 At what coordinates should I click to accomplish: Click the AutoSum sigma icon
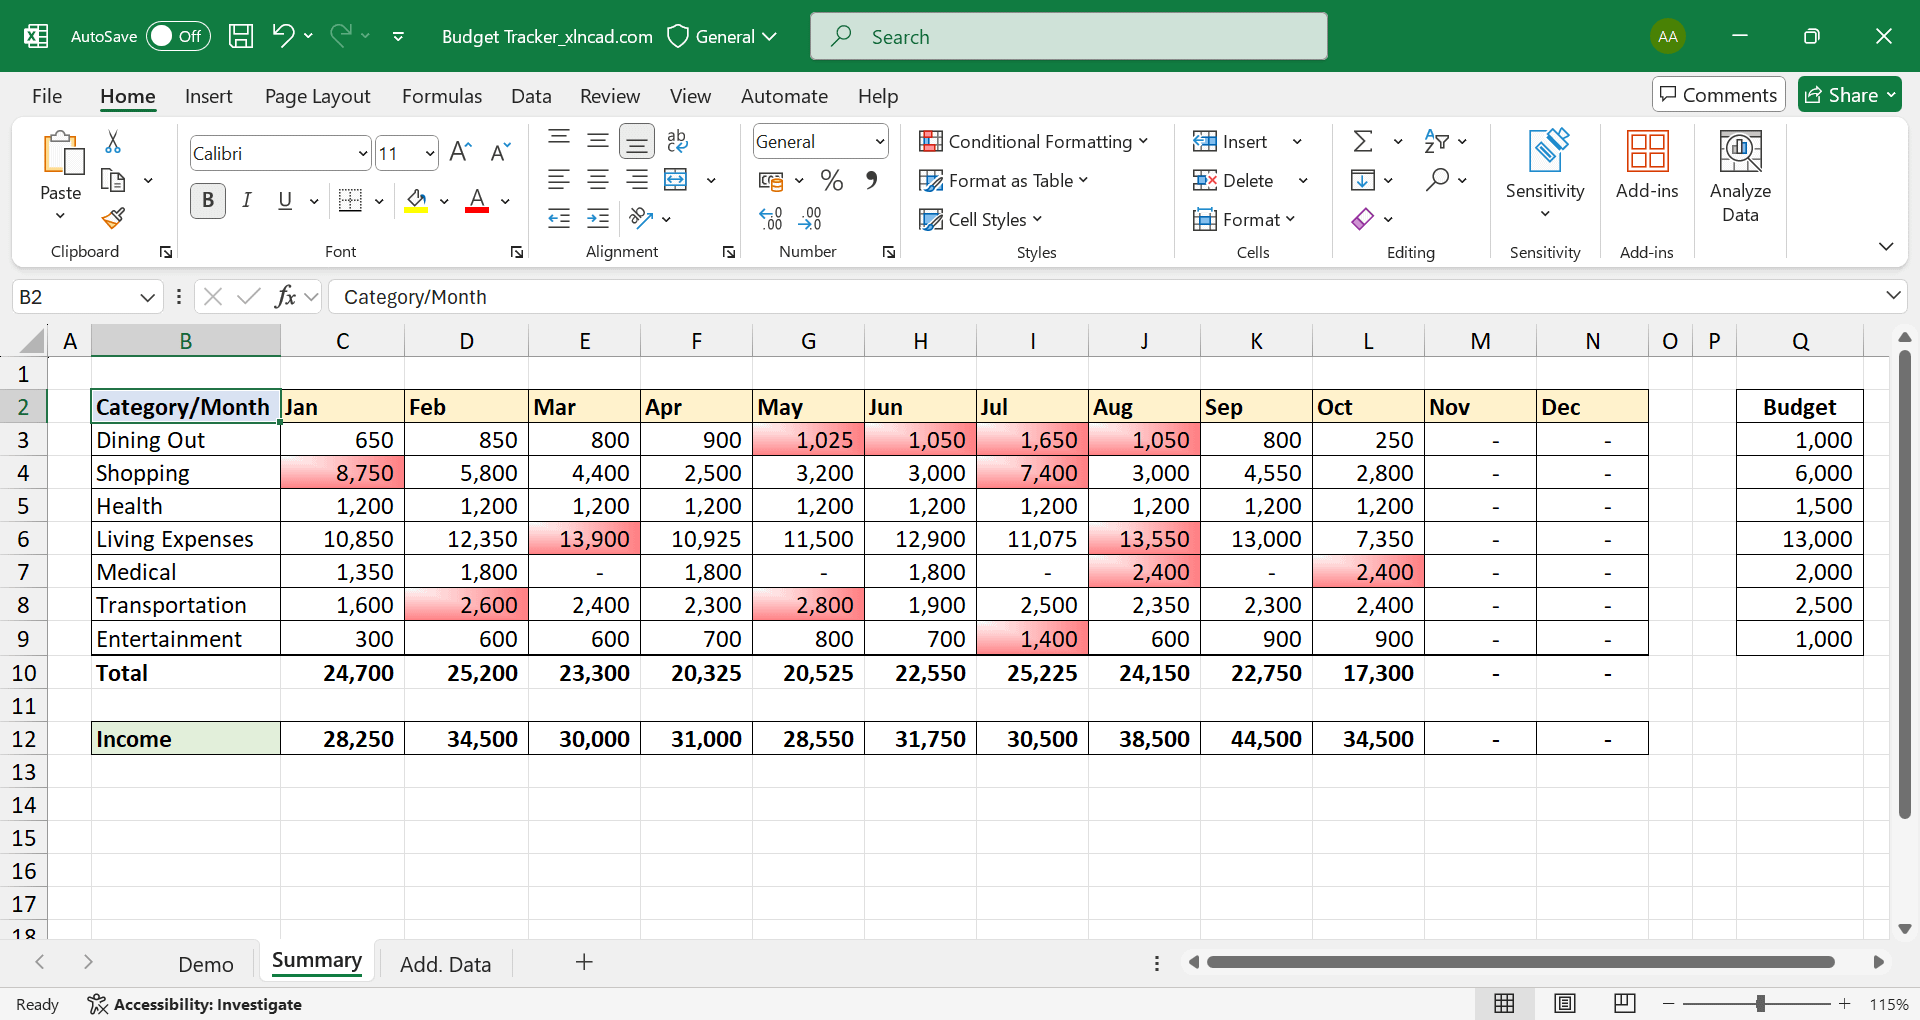[1362, 142]
